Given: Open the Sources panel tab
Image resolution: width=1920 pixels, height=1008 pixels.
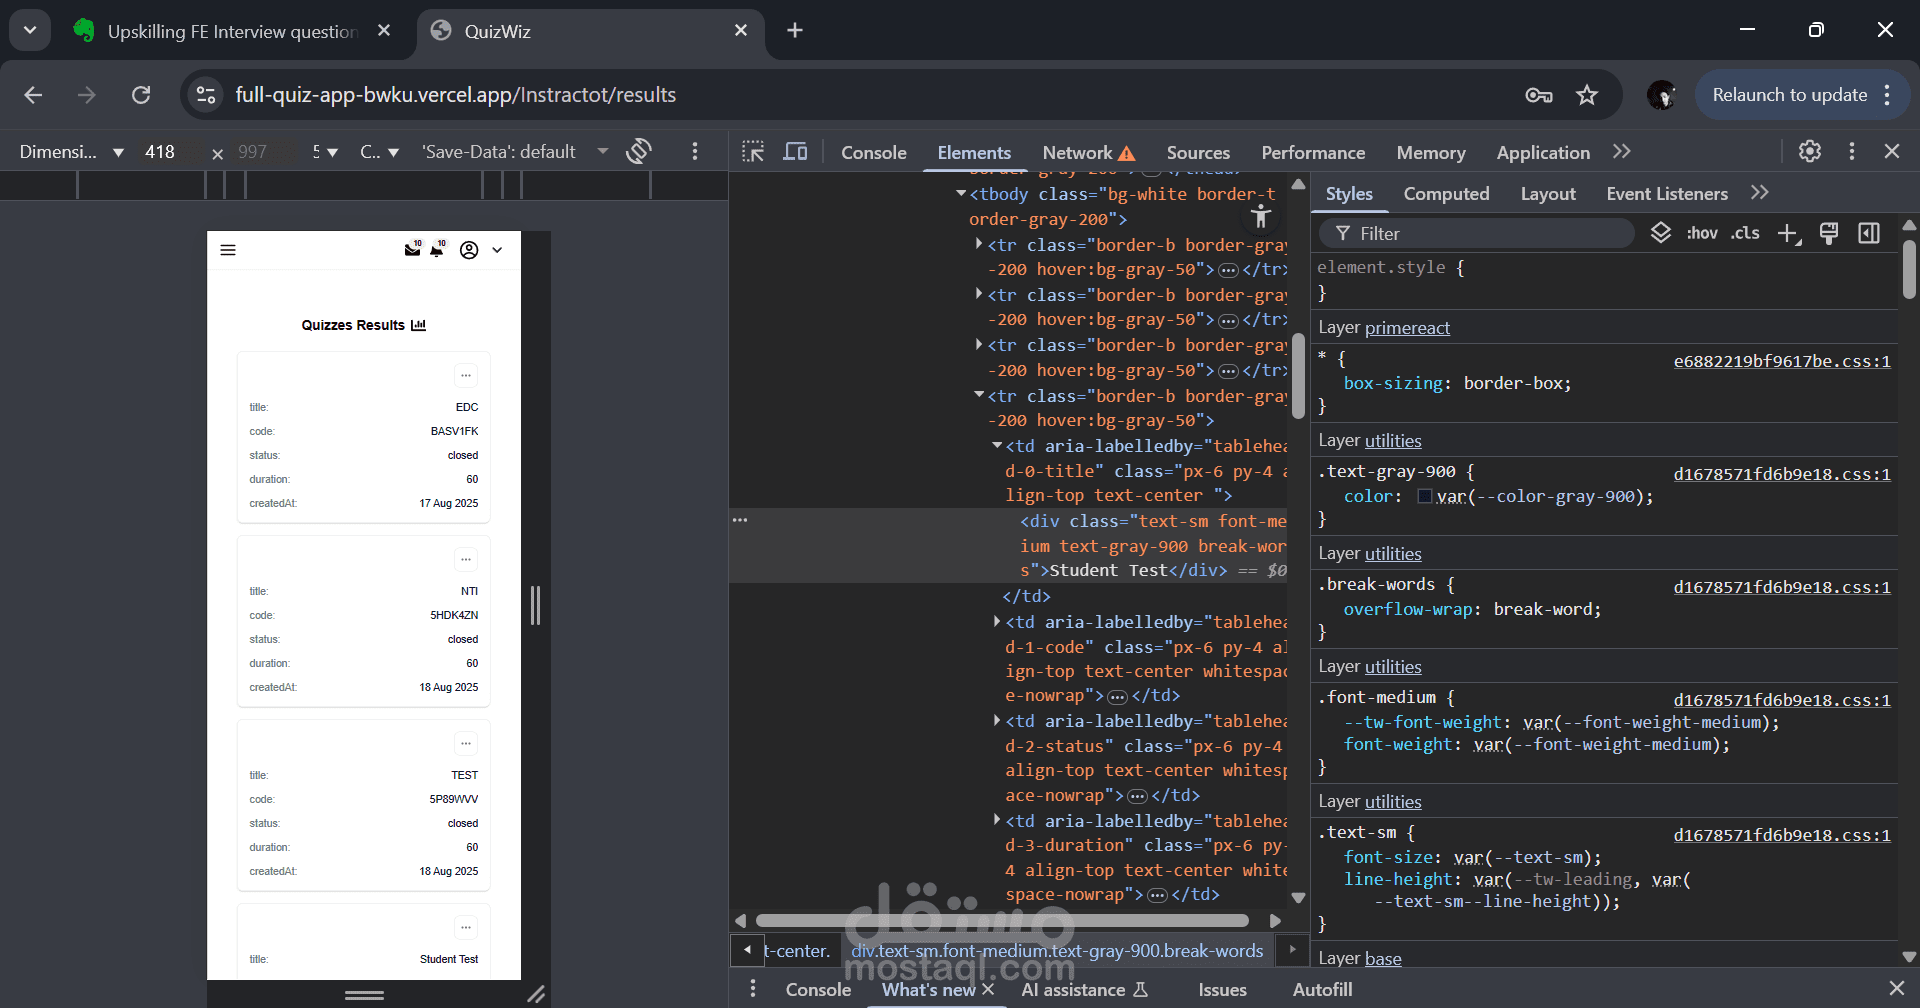Looking at the screenshot, I should [x=1198, y=152].
